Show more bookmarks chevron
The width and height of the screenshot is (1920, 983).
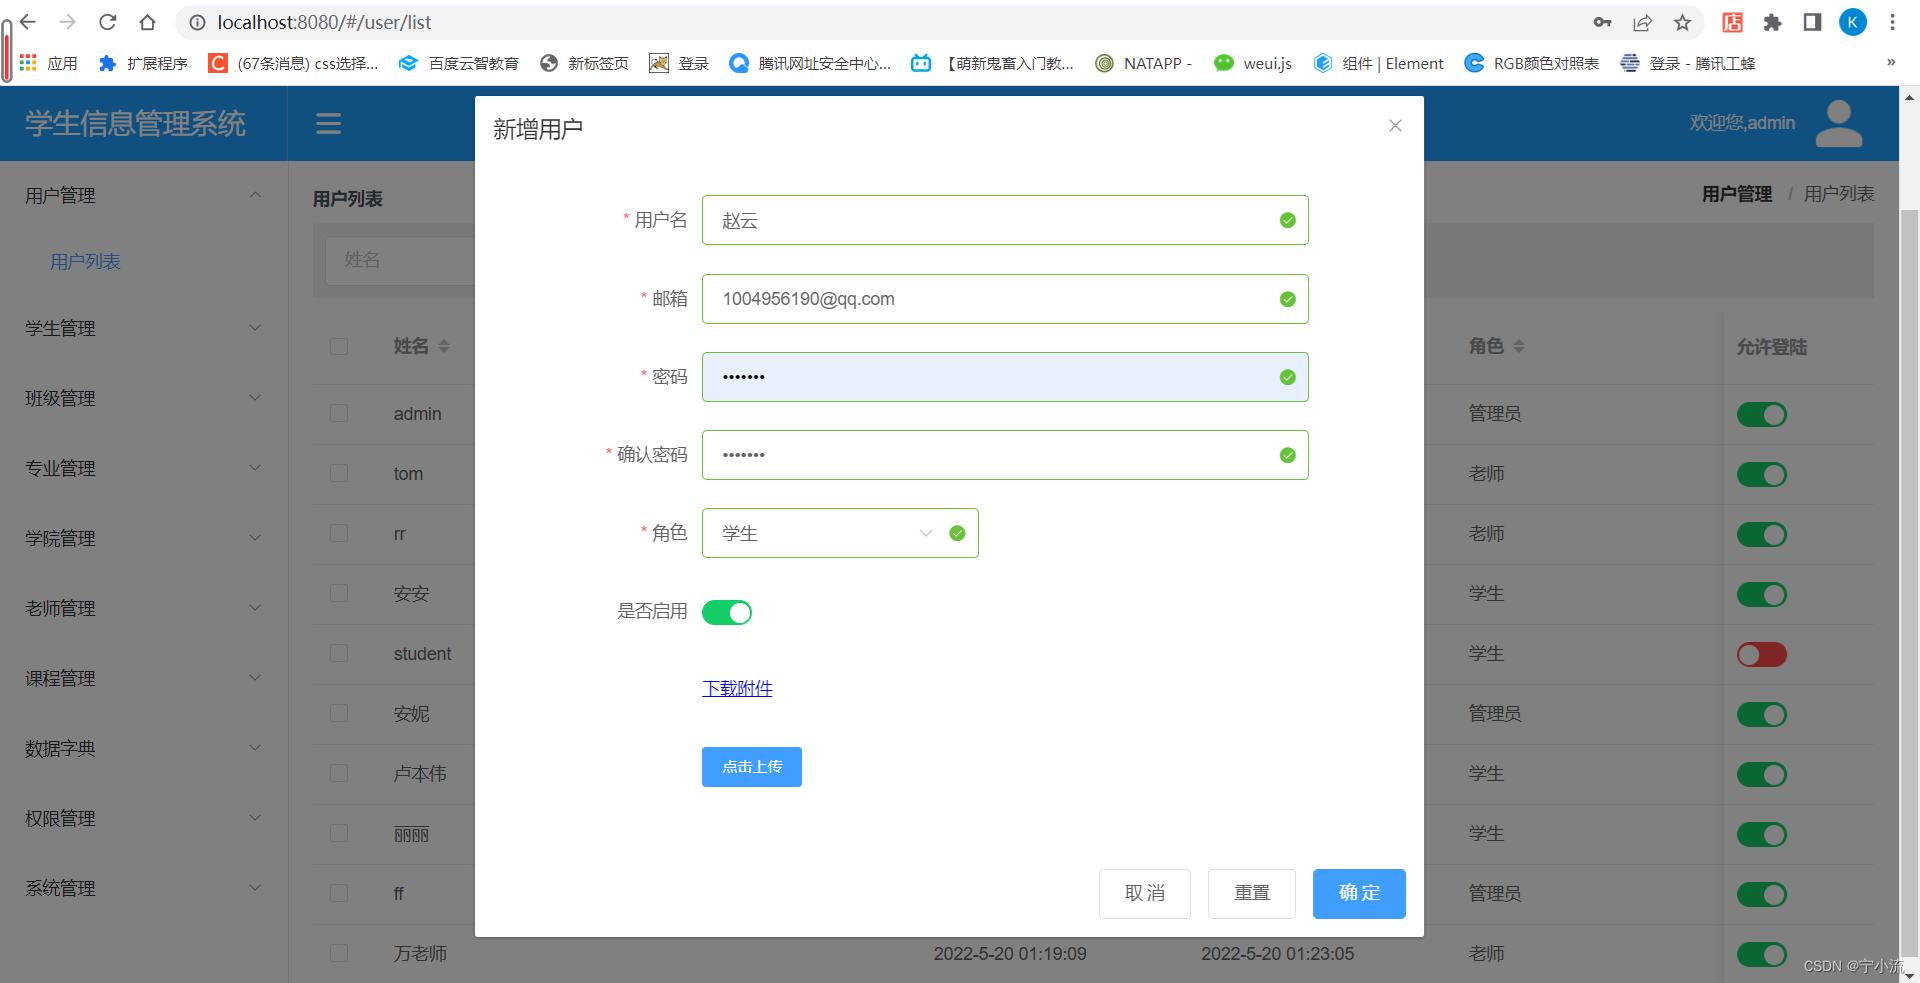pyautogui.click(x=1891, y=62)
